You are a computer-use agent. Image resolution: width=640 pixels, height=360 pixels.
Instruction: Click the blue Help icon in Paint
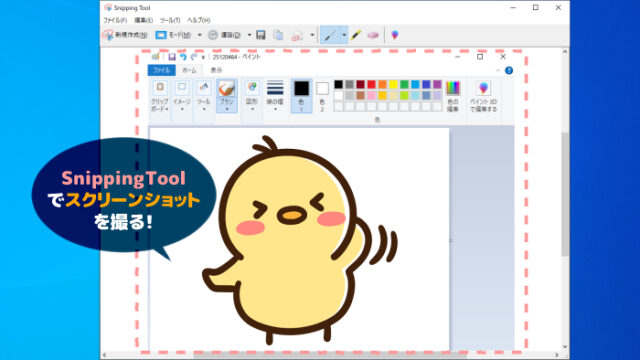click(509, 70)
